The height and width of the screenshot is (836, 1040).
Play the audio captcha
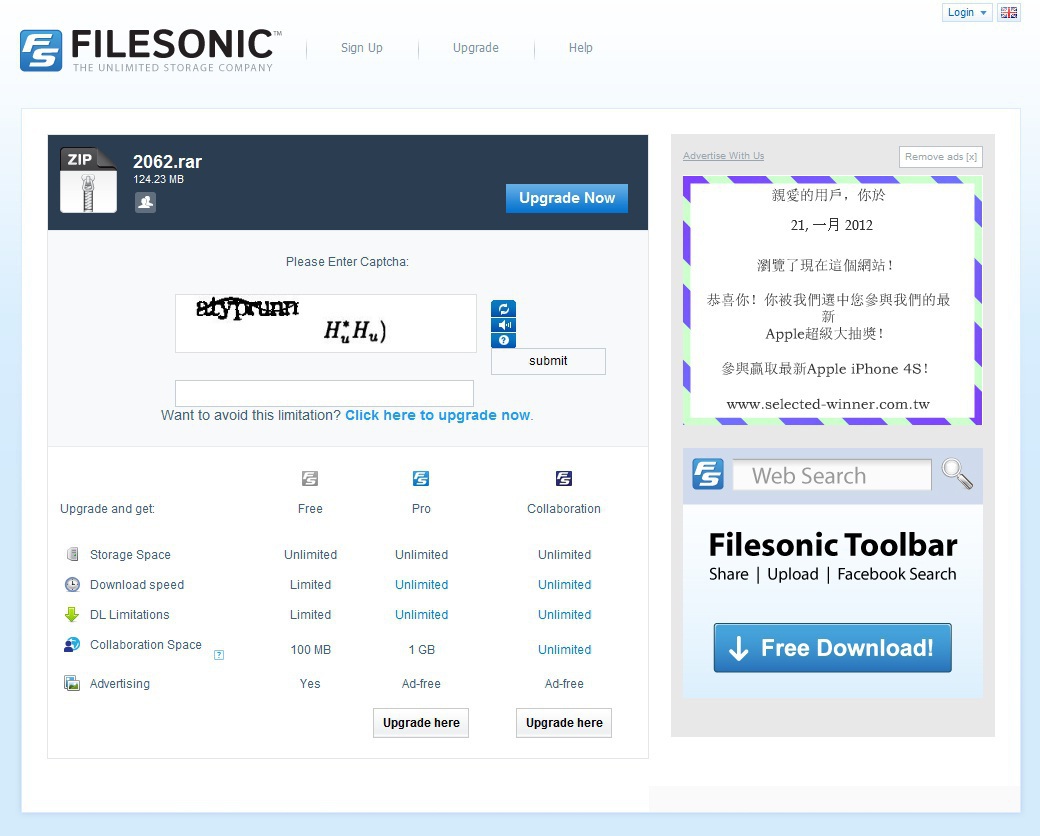click(x=503, y=324)
